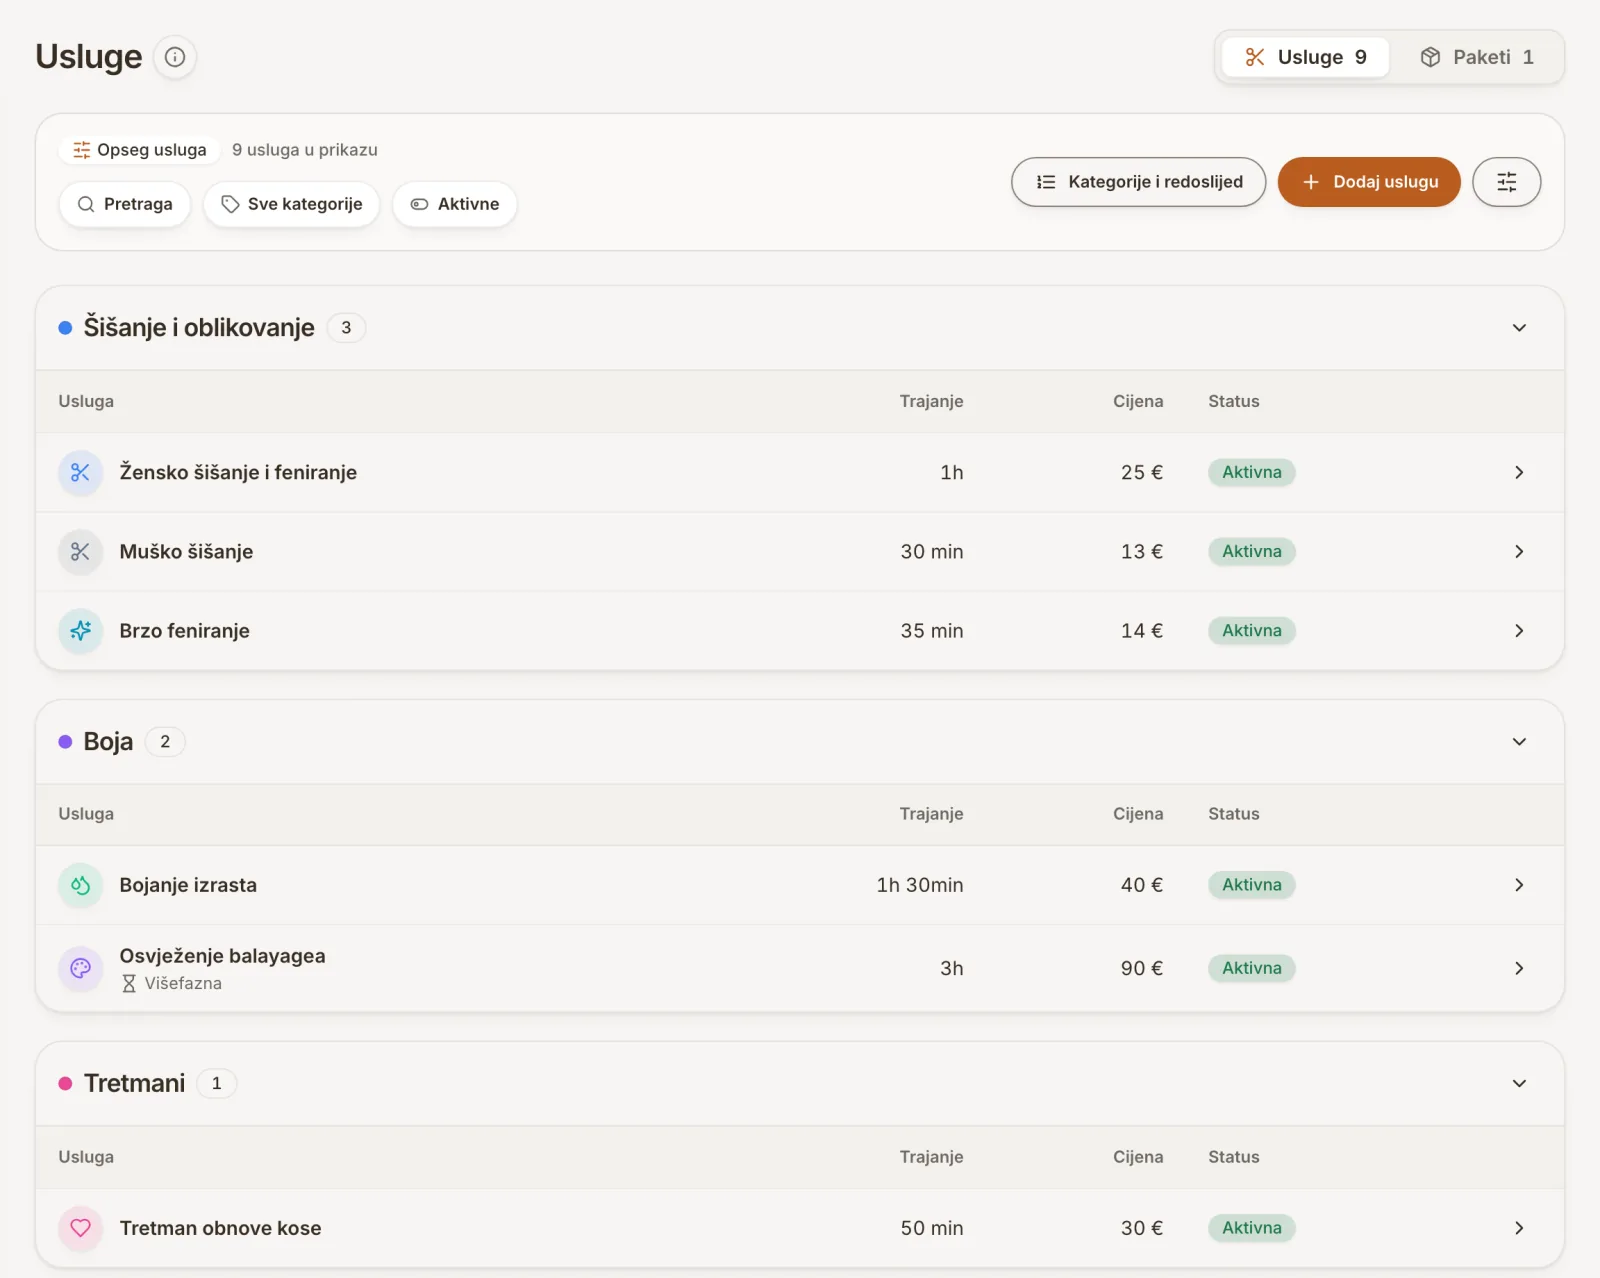Click the info icon beside Usluge title
Screen dimensions: 1600x1278
tap(175, 57)
